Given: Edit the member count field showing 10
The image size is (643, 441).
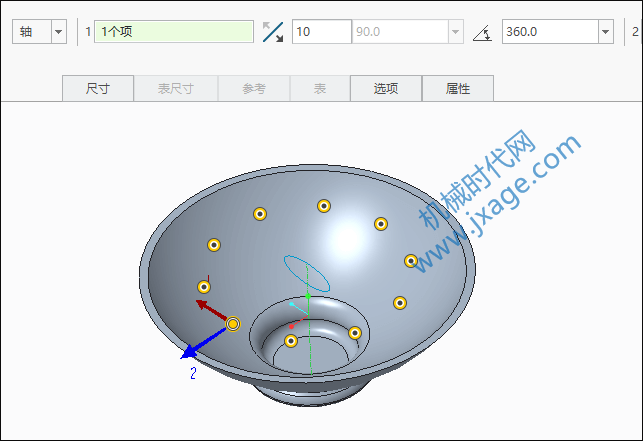Looking at the screenshot, I should pos(322,32).
